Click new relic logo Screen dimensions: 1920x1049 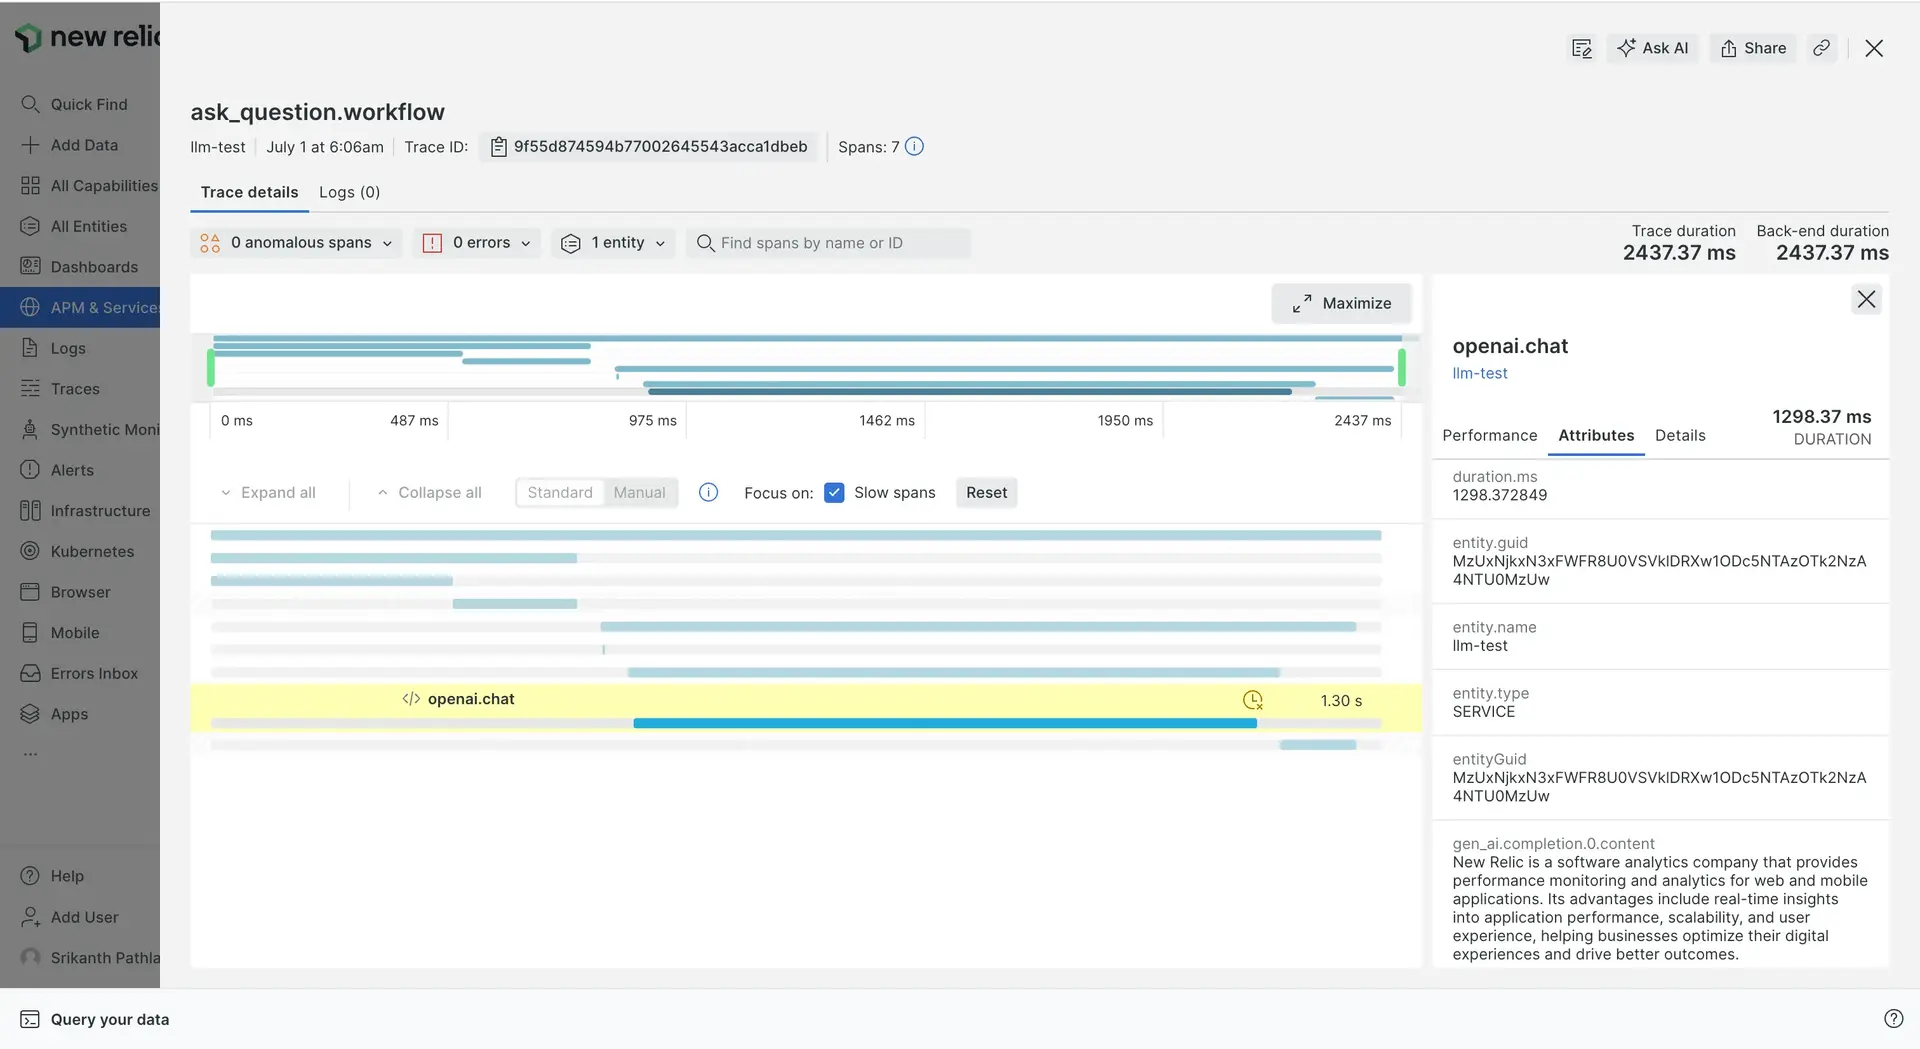88,37
